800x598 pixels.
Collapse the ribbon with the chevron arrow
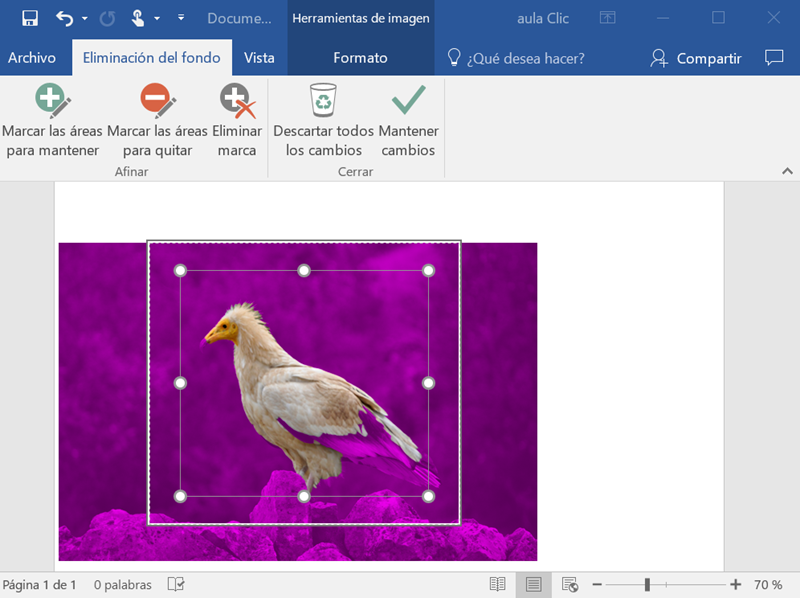click(788, 171)
